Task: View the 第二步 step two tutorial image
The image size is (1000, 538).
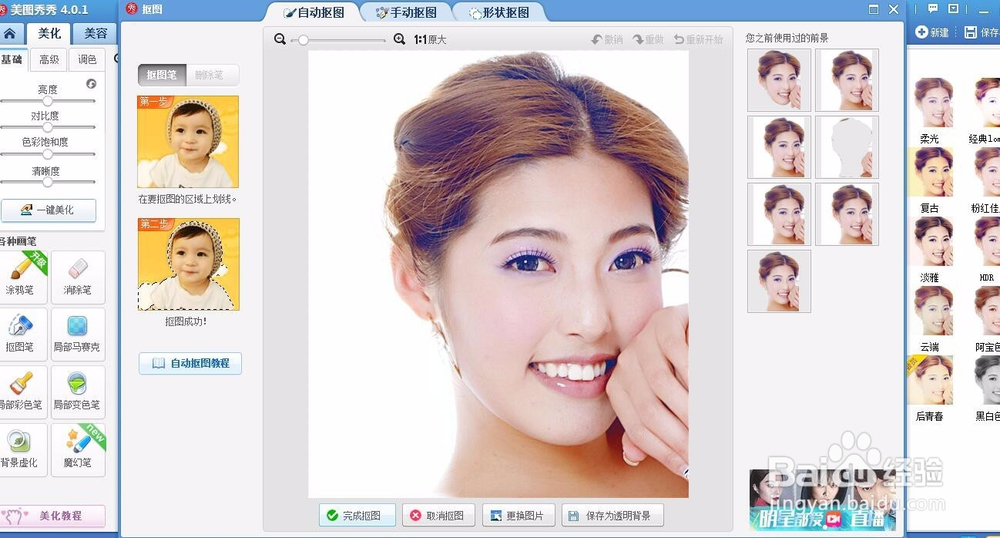Action: (x=188, y=264)
